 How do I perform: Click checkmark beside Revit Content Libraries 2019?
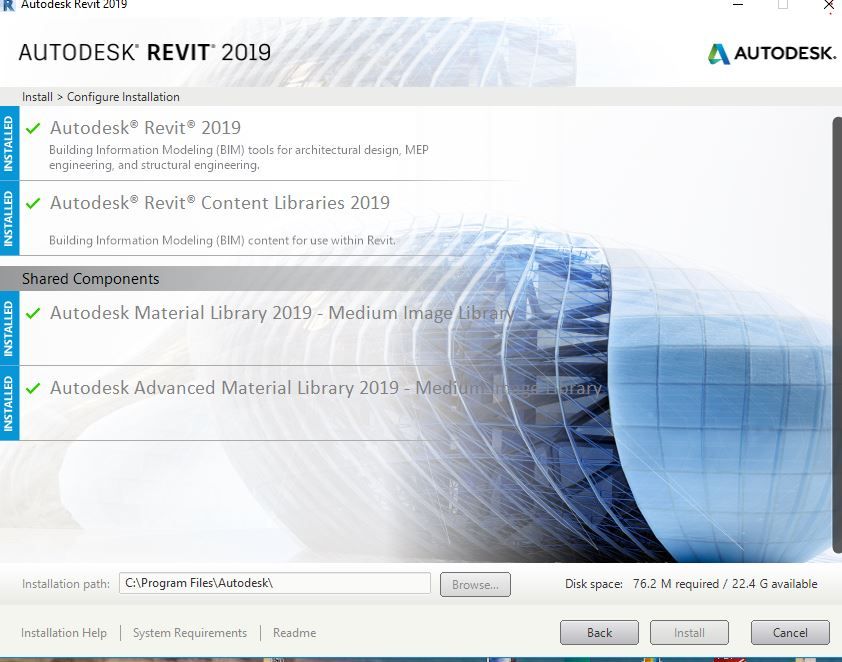click(33, 203)
